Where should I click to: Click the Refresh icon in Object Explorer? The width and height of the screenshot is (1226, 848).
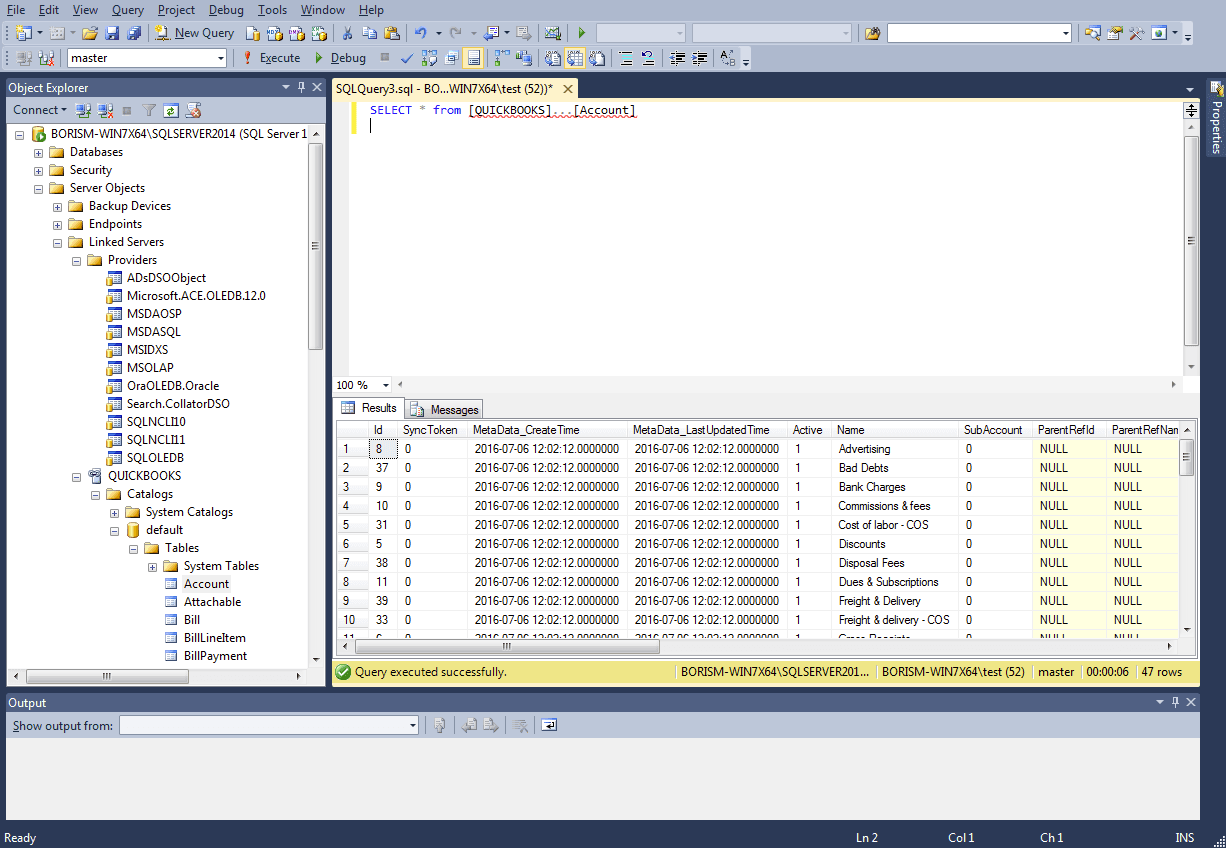(x=171, y=110)
